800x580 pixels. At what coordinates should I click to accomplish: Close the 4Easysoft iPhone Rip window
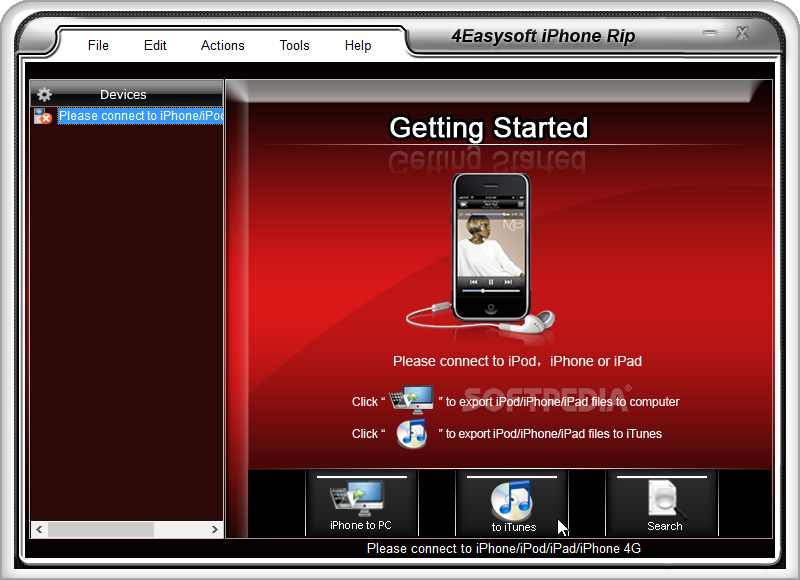[x=742, y=34]
